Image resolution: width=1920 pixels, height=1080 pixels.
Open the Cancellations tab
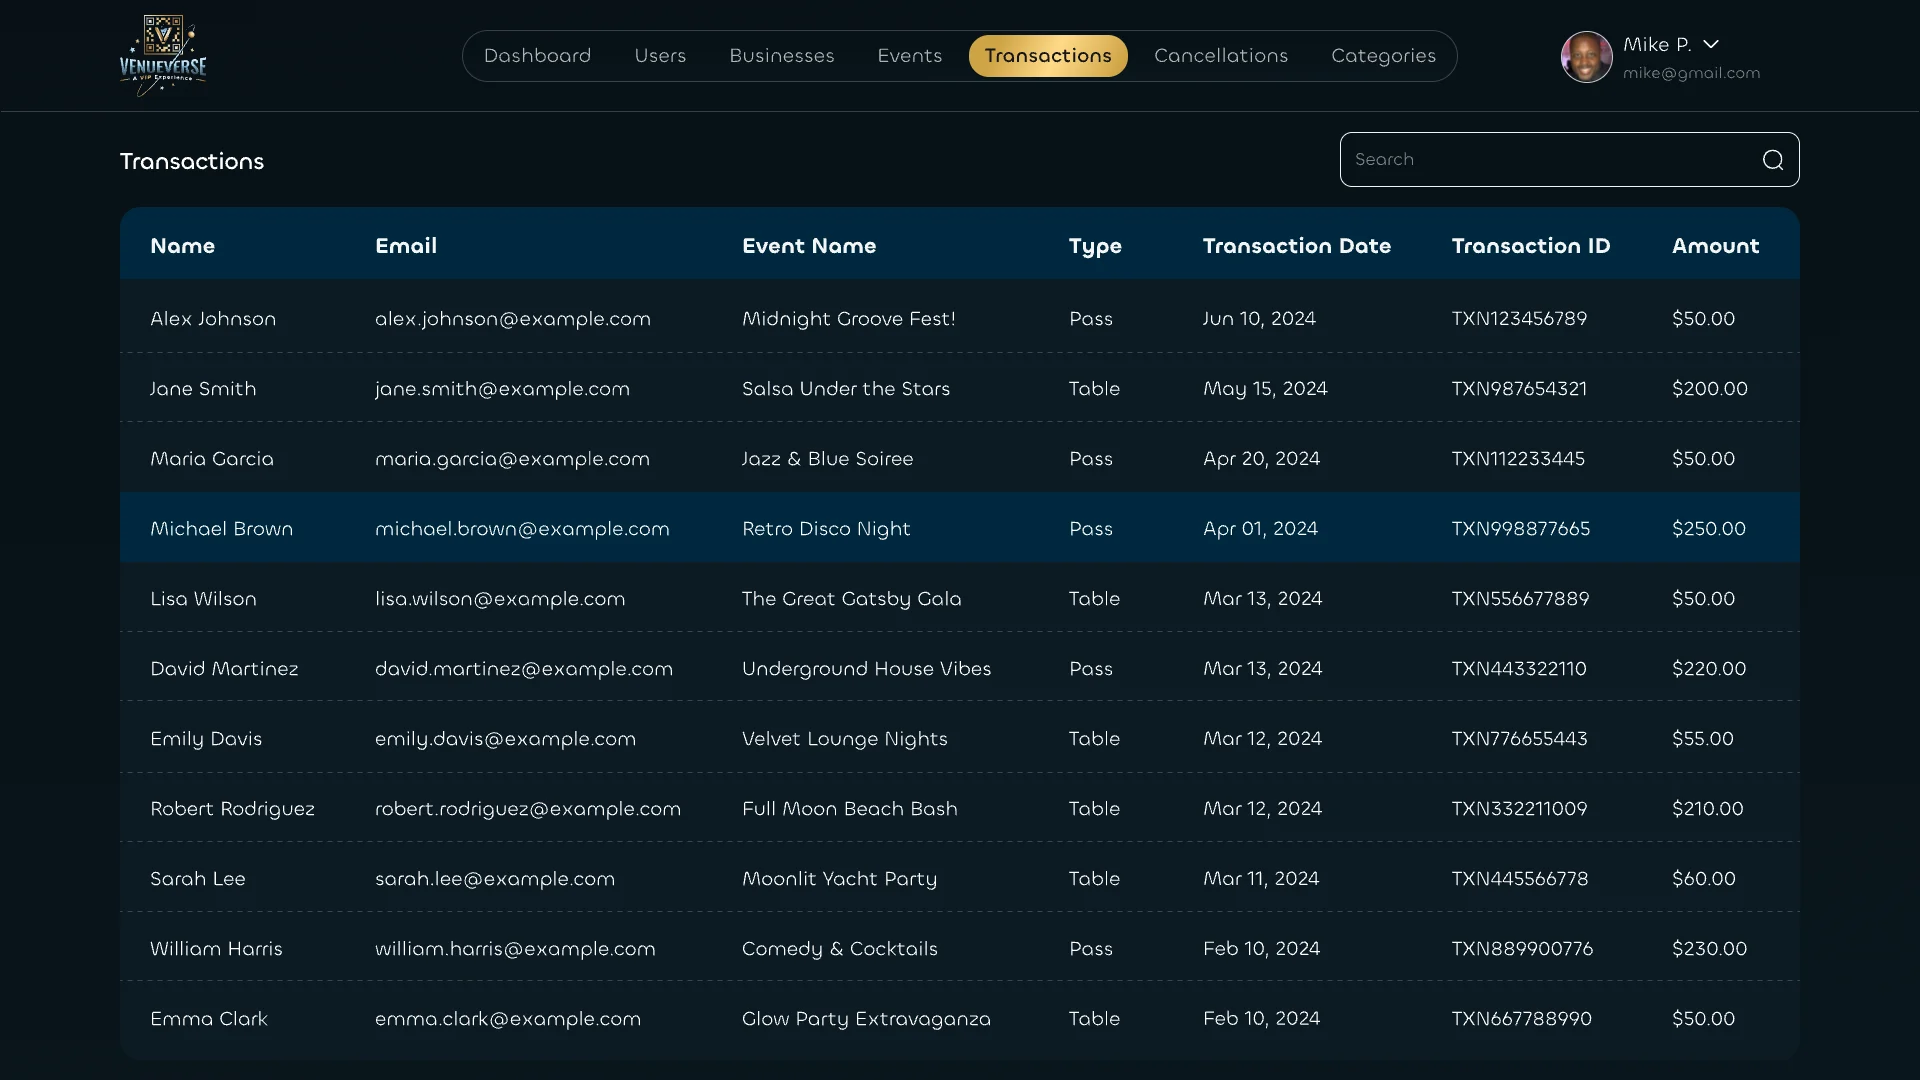1221,56
